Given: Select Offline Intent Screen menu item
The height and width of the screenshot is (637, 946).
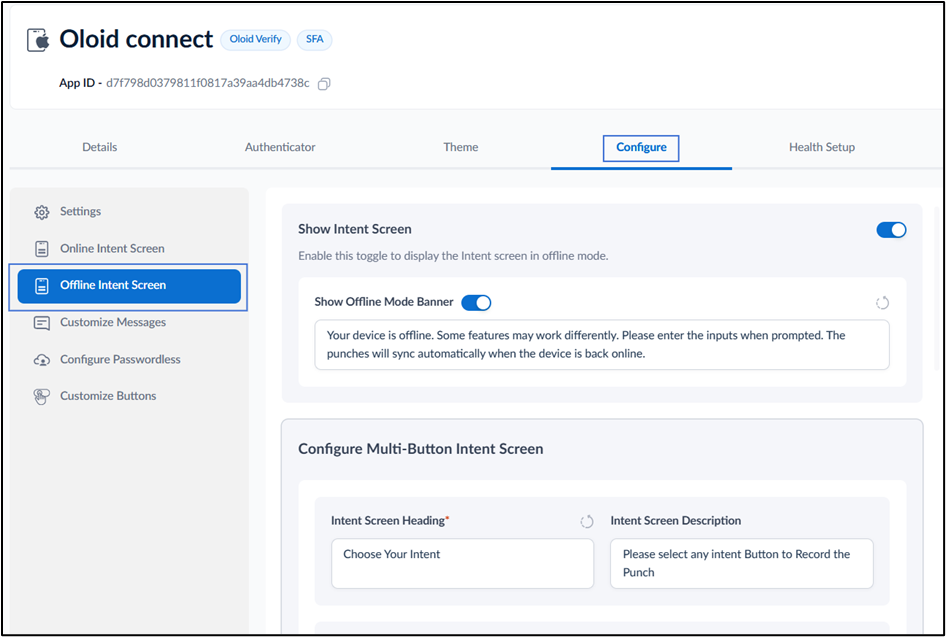Looking at the screenshot, I should [129, 286].
